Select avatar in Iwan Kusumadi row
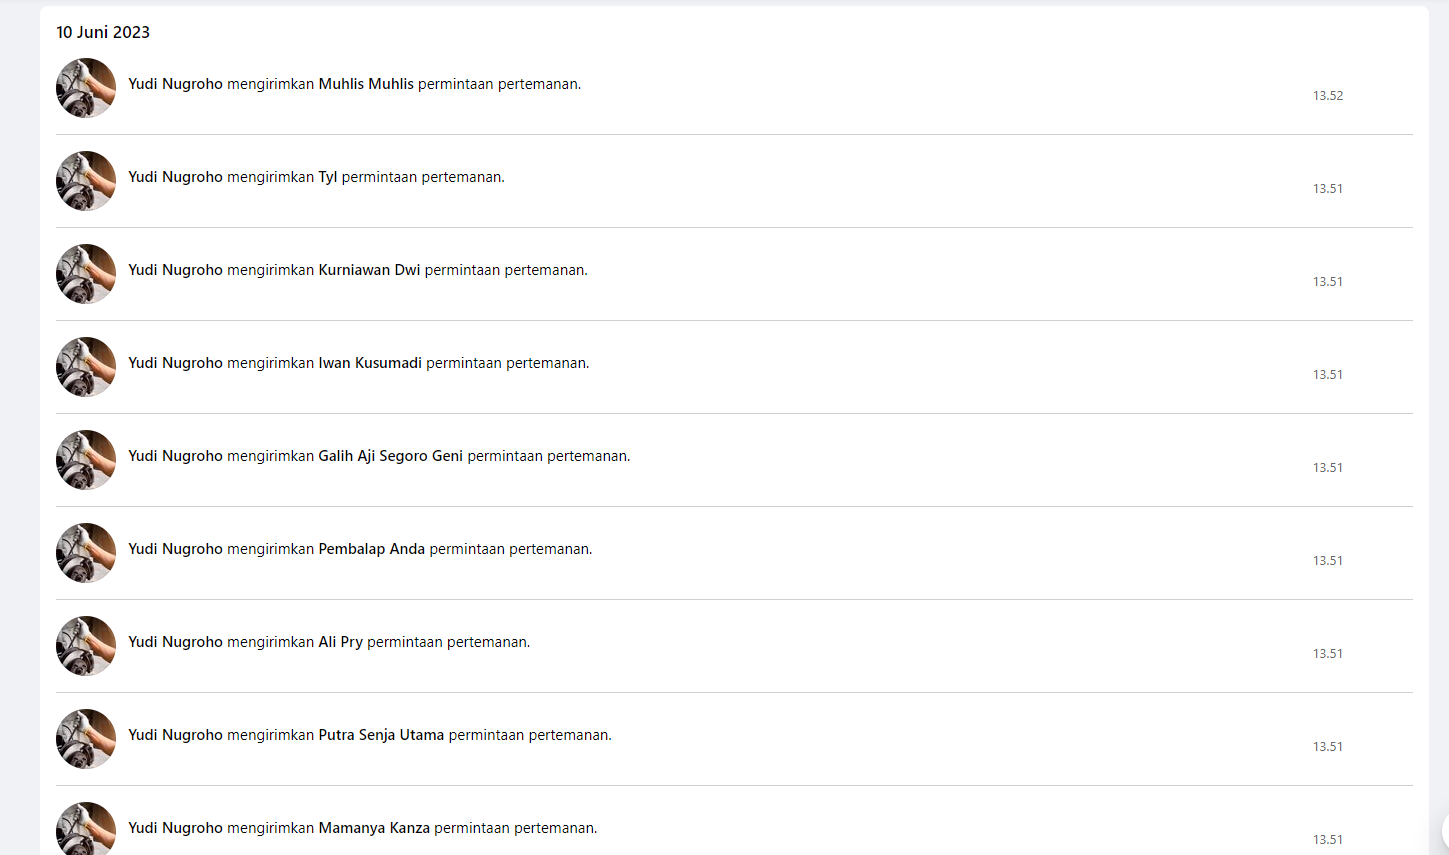Image resolution: width=1449 pixels, height=855 pixels. 86,367
